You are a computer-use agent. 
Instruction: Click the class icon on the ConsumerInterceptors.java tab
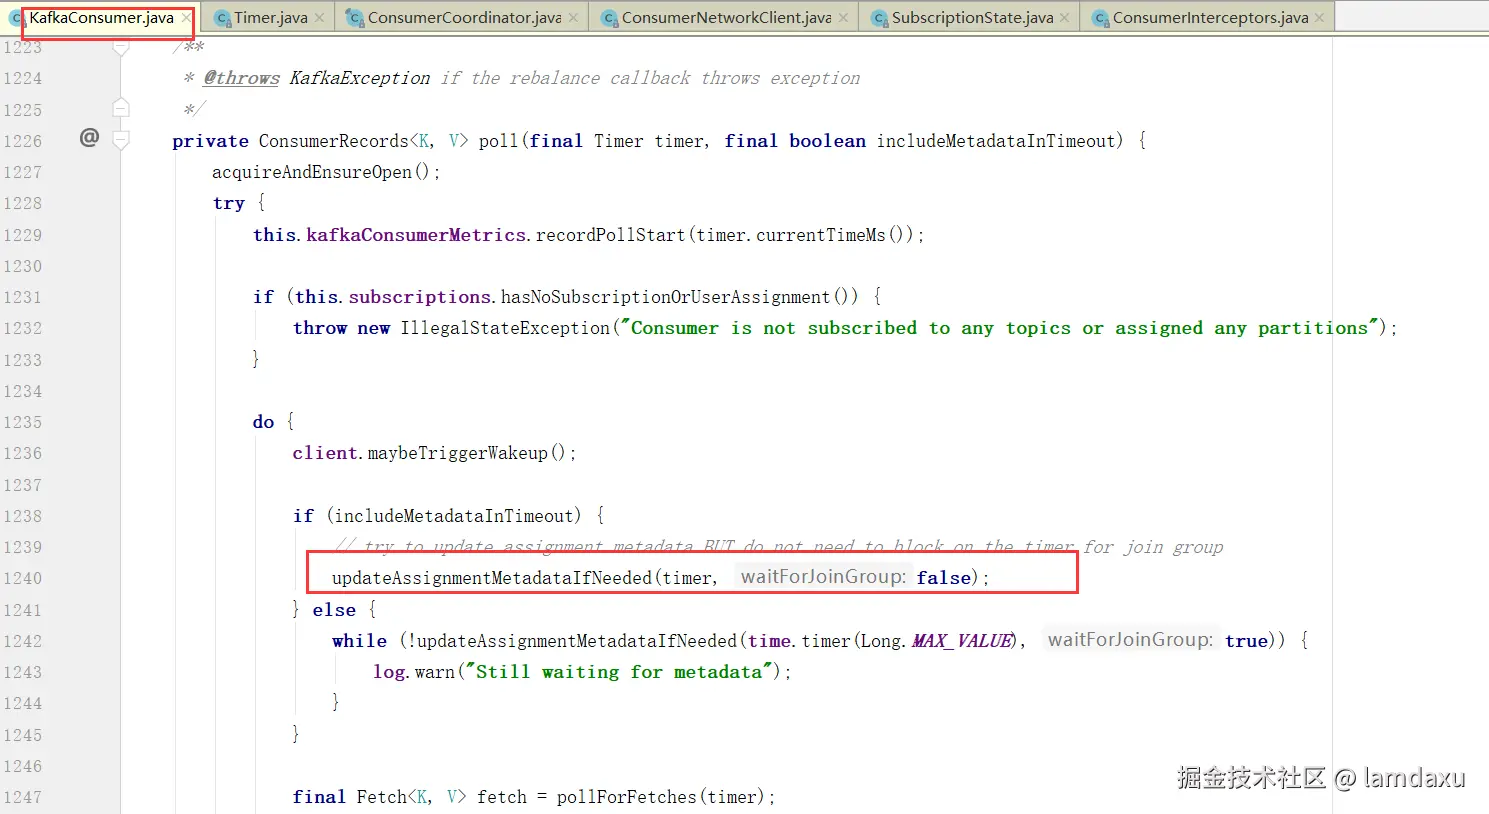coord(1101,18)
